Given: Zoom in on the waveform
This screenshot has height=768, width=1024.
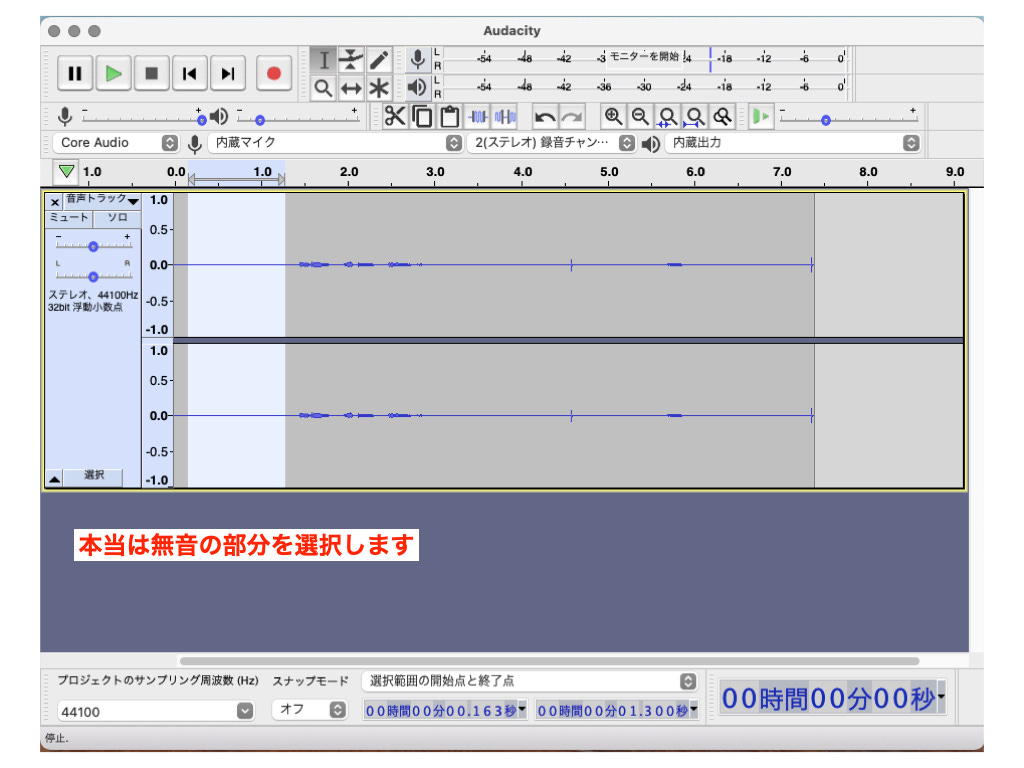Looking at the screenshot, I should [613, 116].
